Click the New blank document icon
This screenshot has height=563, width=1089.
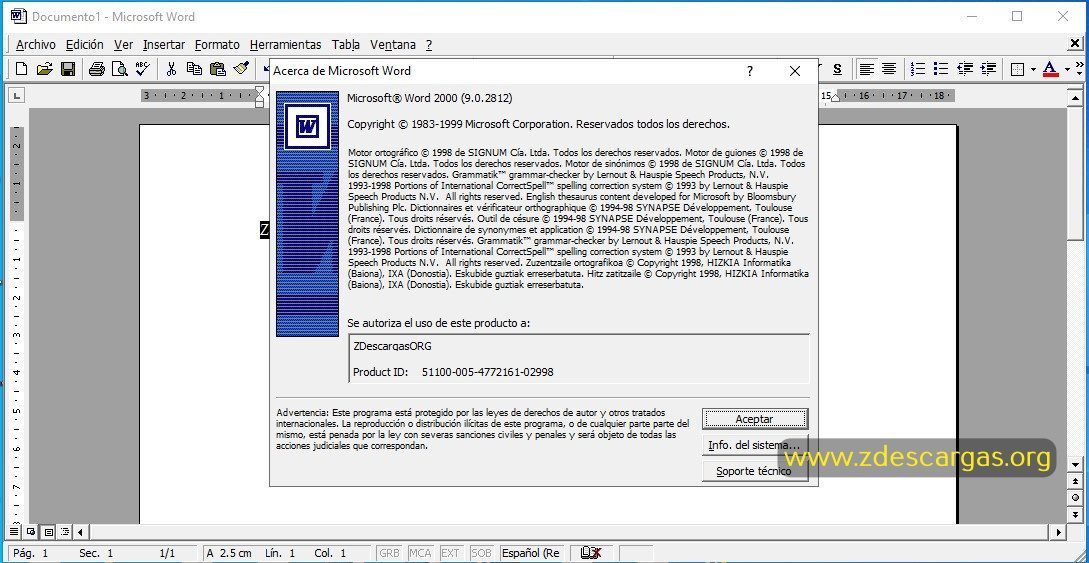22,69
